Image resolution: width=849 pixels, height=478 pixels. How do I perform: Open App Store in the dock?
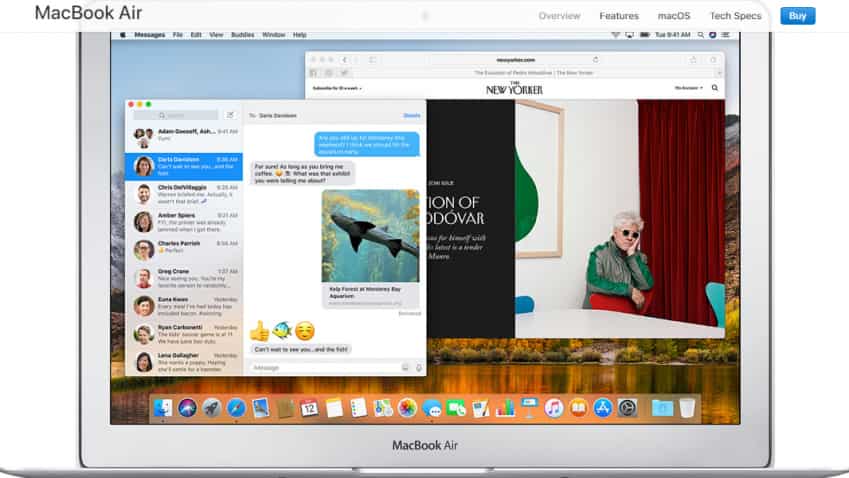(x=603, y=408)
